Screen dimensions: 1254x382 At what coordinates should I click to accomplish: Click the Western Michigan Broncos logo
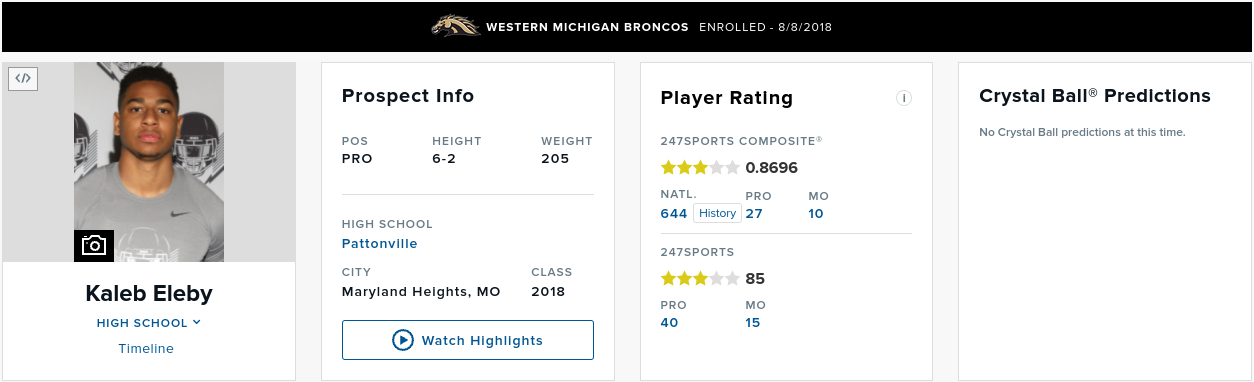coord(455,26)
